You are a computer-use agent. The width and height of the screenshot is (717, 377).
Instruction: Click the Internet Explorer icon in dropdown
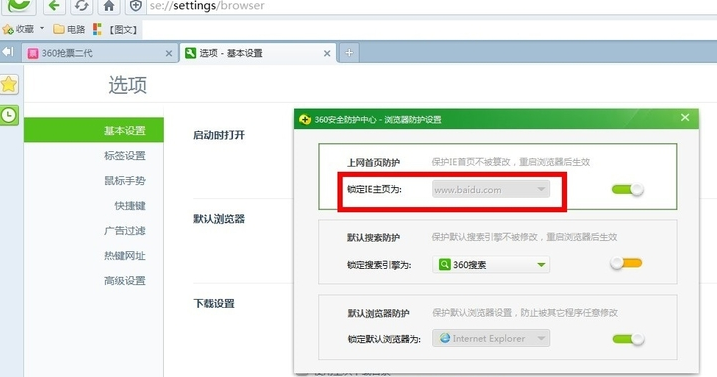(x=444, y=338)
